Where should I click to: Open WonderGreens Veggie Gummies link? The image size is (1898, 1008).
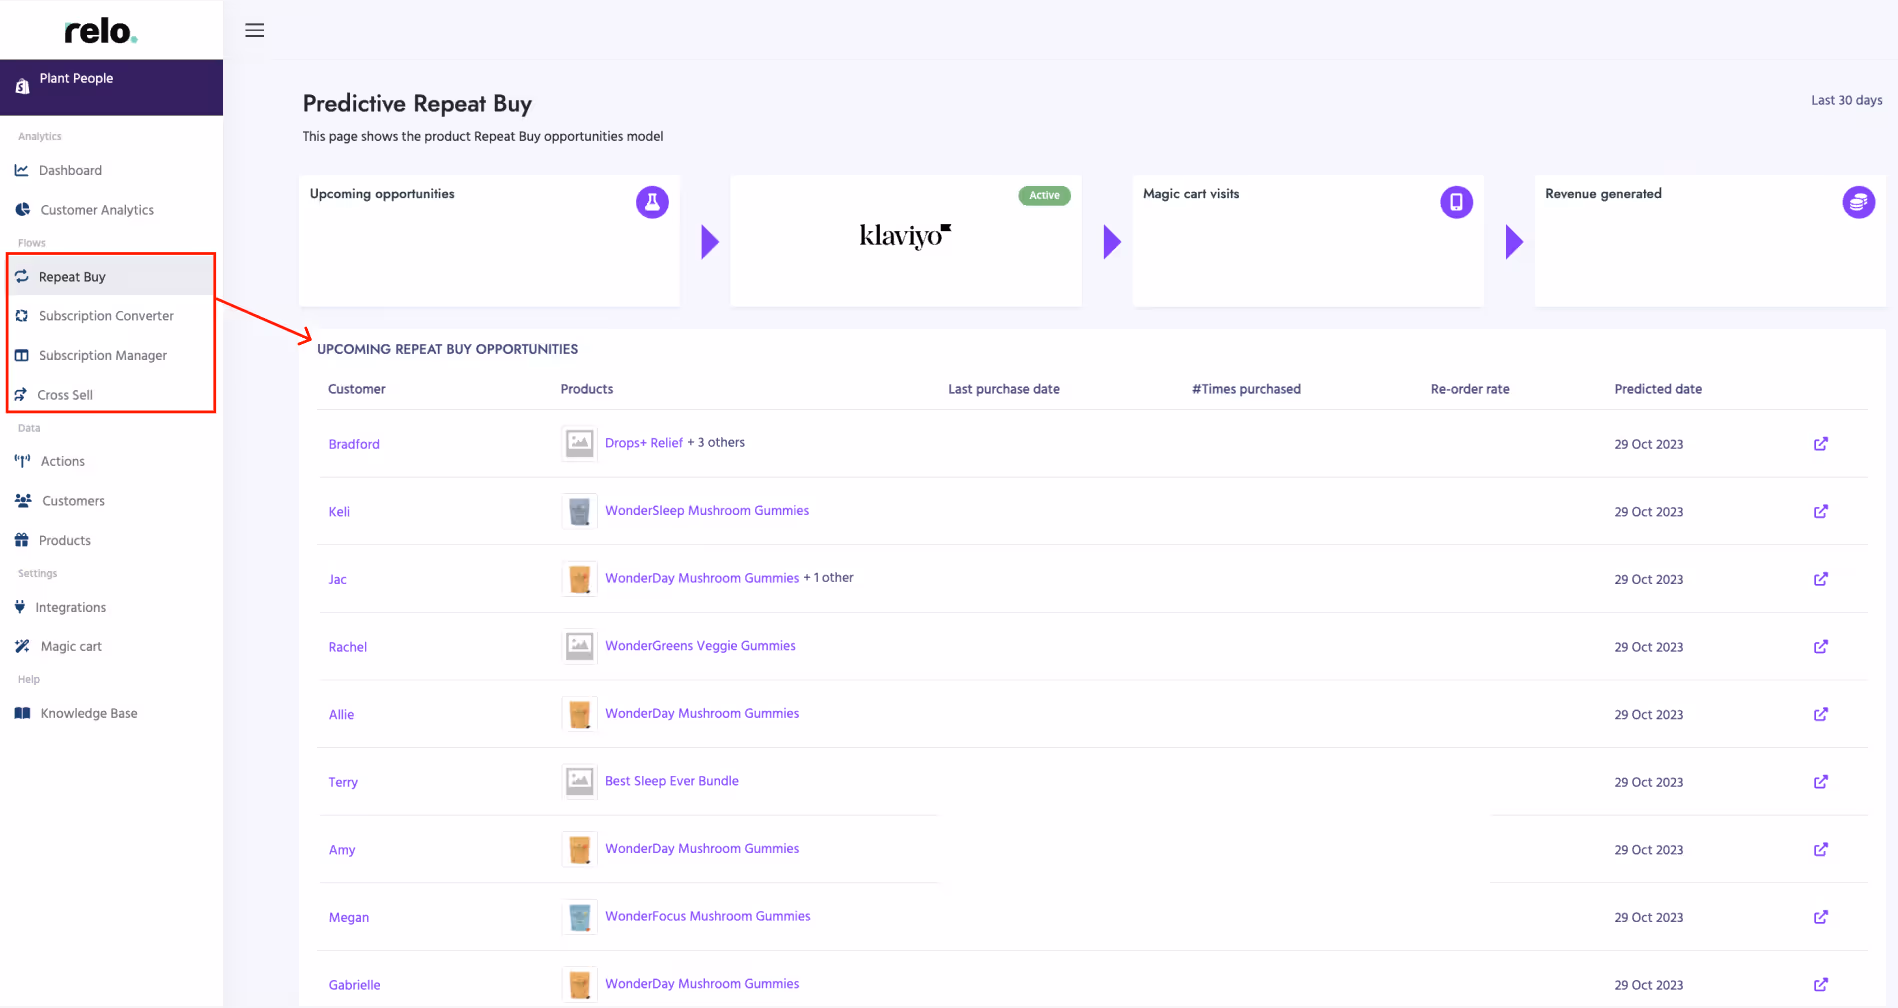coord(700,646)
